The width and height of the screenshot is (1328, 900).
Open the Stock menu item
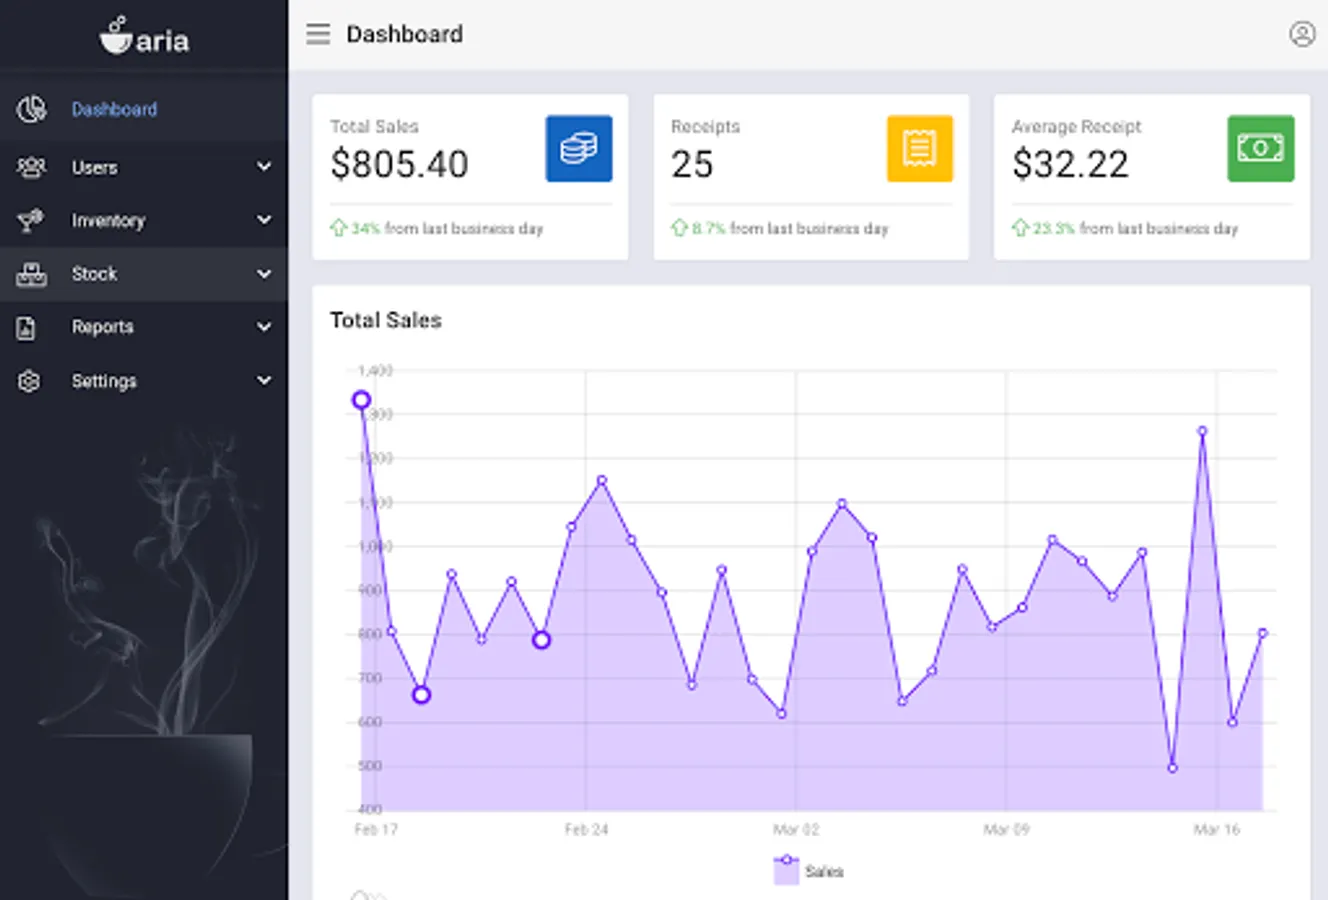(144, 274)
